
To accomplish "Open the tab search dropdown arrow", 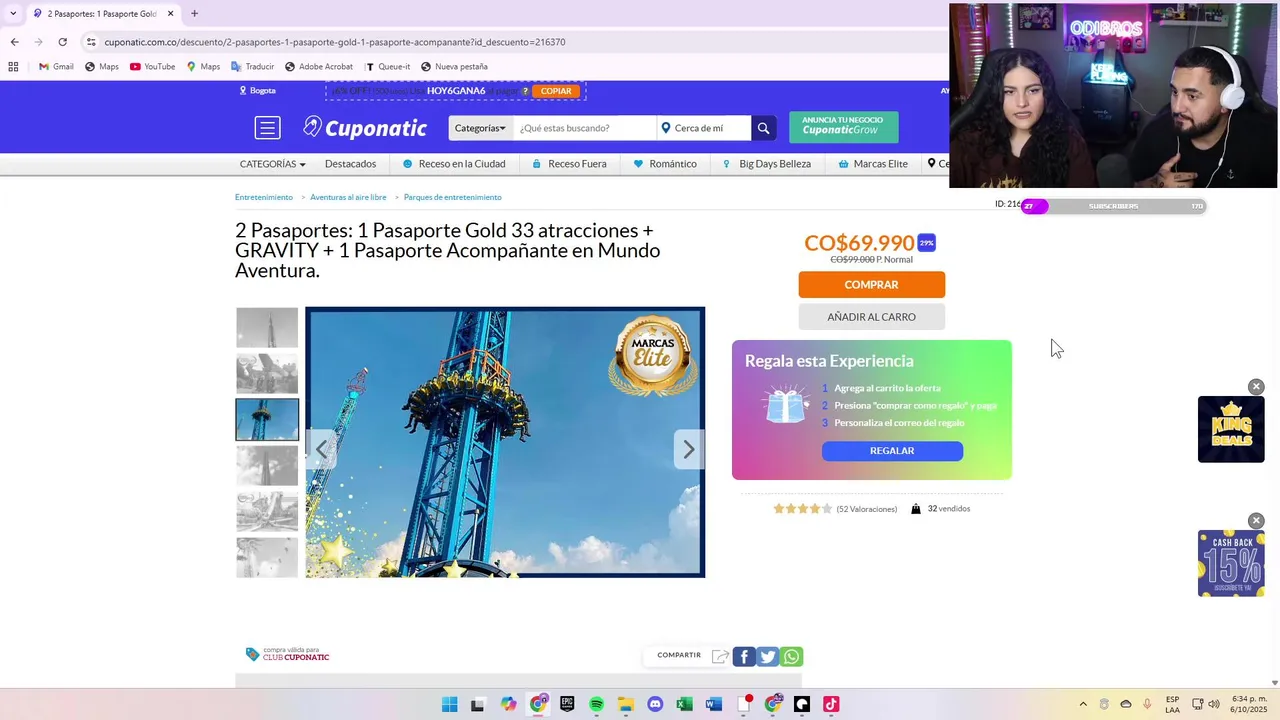I will pyautogui.click(x=12, y=14).
